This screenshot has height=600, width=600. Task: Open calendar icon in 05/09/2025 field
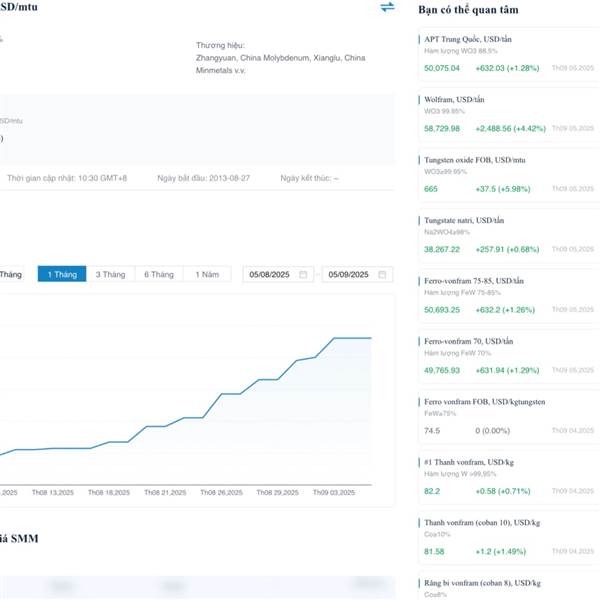point(382,274)
